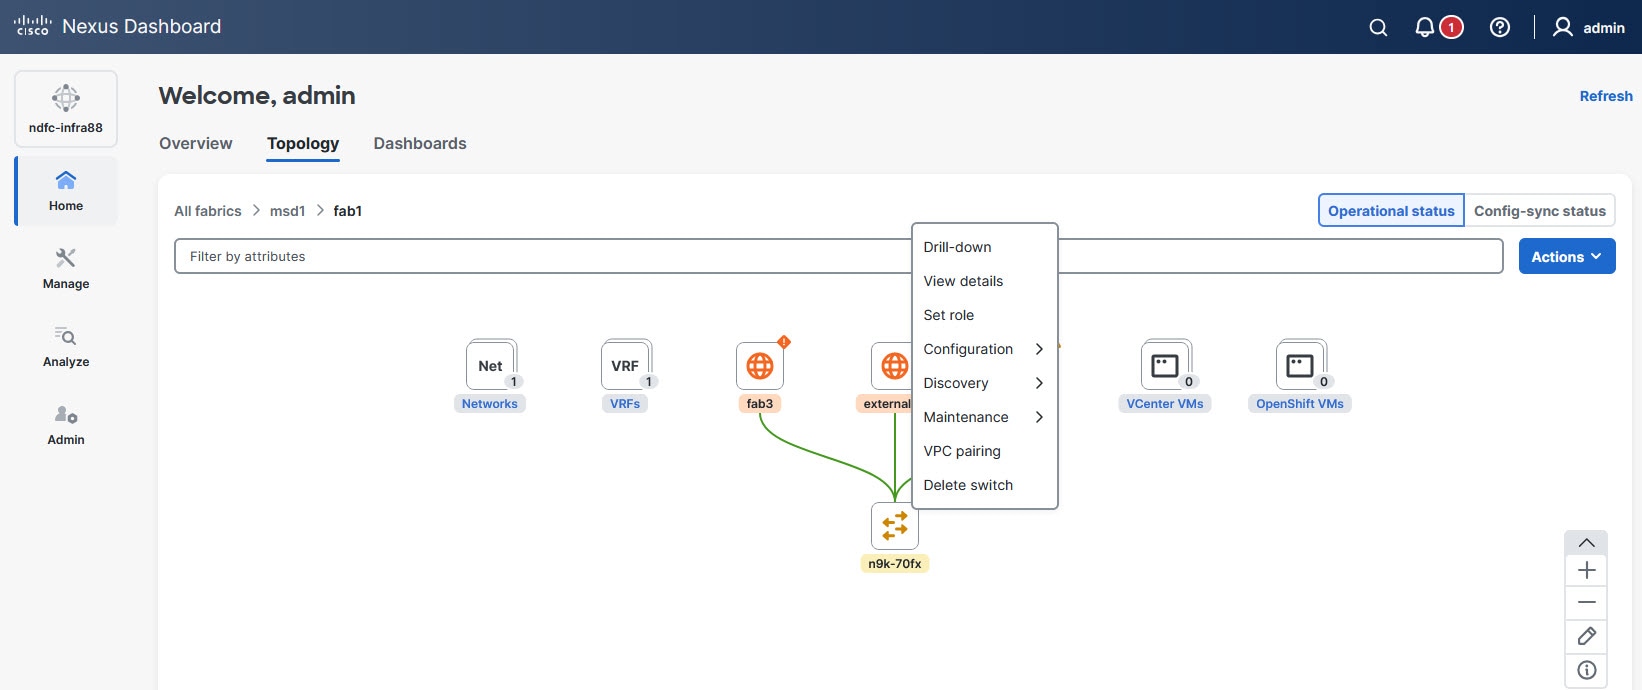Expand the Configuration submenu
The height and width of the screenshot is (690, 1642).
(984, 349)
